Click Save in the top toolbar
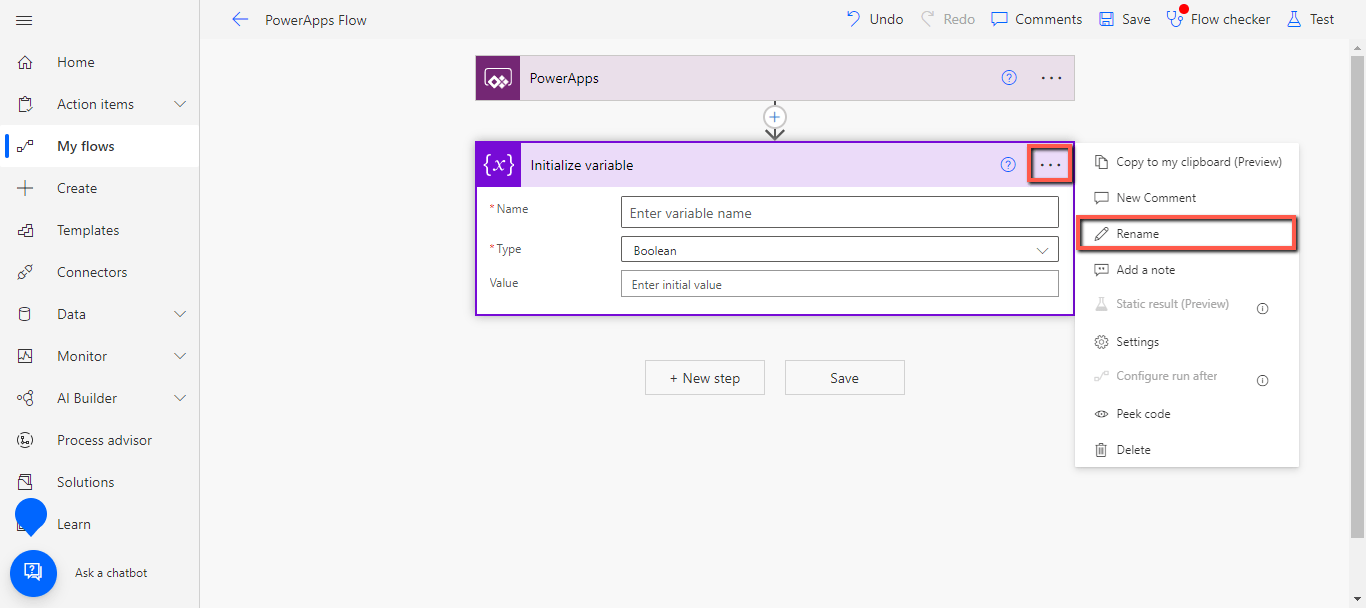 (1124, 19)
